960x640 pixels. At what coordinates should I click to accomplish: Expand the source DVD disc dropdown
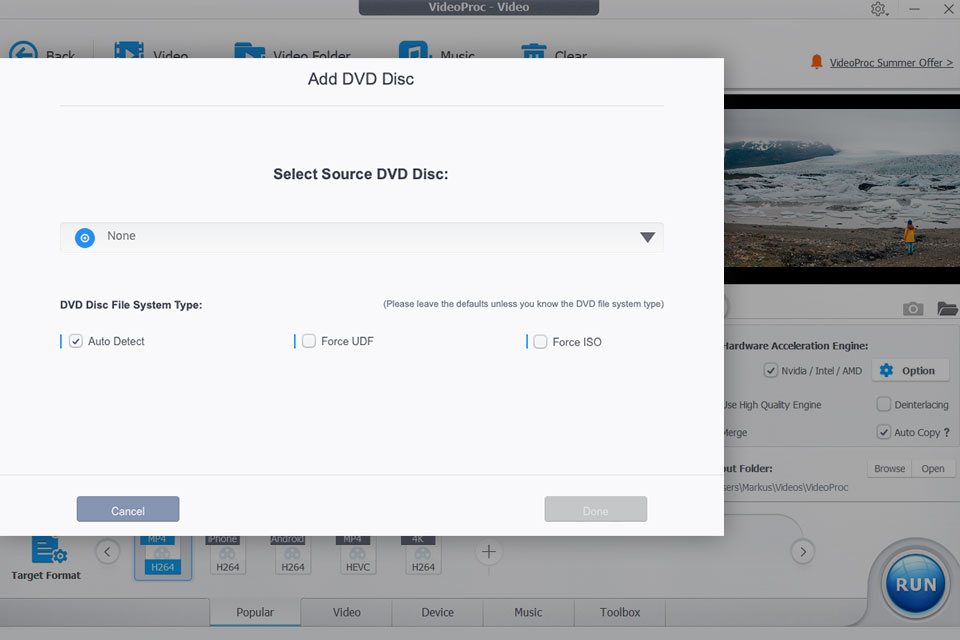coord(647,237)
